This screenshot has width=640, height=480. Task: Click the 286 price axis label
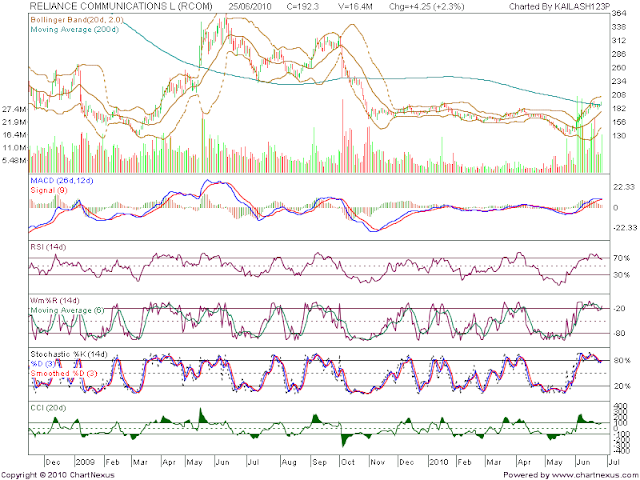(x=619, y=54)
